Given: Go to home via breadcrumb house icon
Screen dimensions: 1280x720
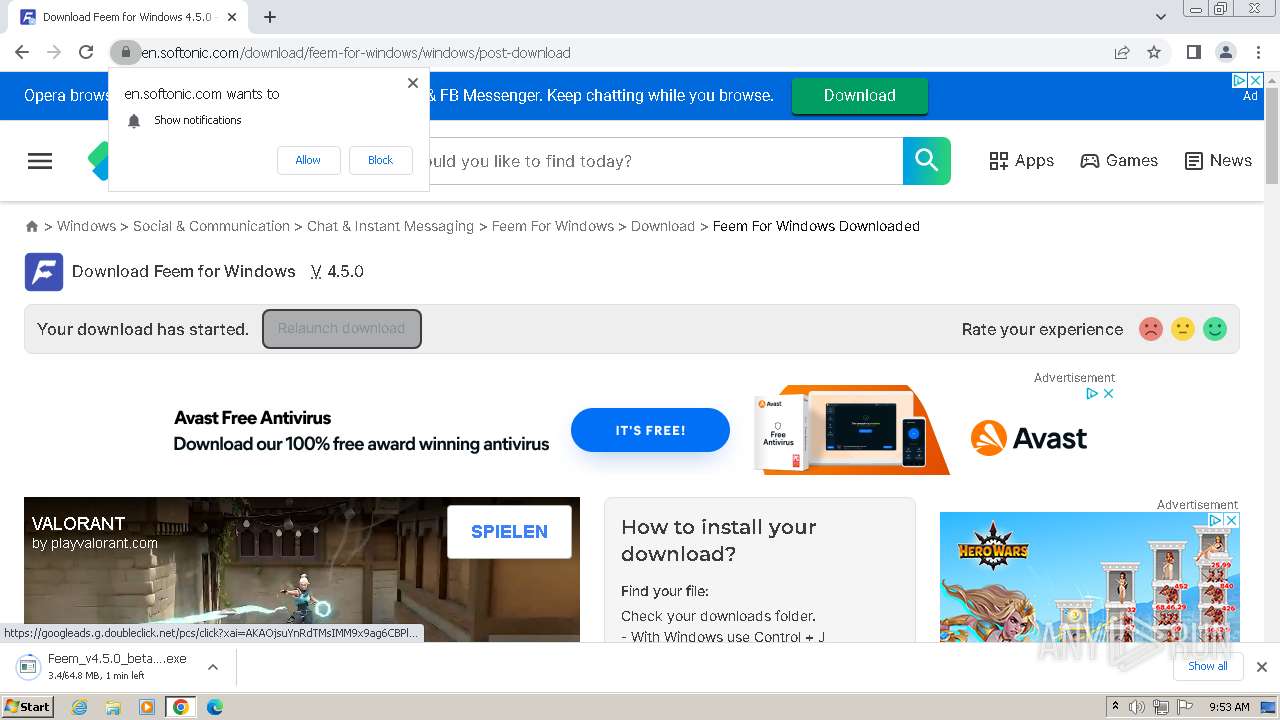Looking at the screenshot, I should click(x=32, y=227).
